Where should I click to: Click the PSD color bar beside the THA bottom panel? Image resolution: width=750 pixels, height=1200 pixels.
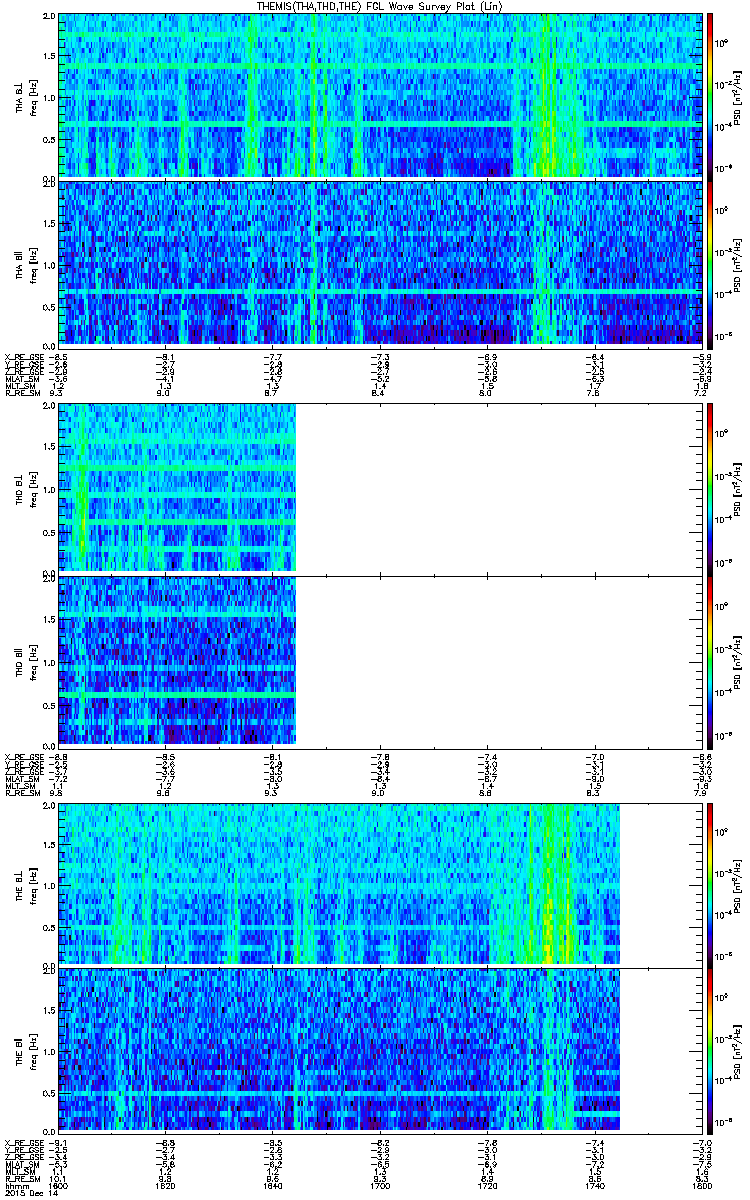[711, 263]
